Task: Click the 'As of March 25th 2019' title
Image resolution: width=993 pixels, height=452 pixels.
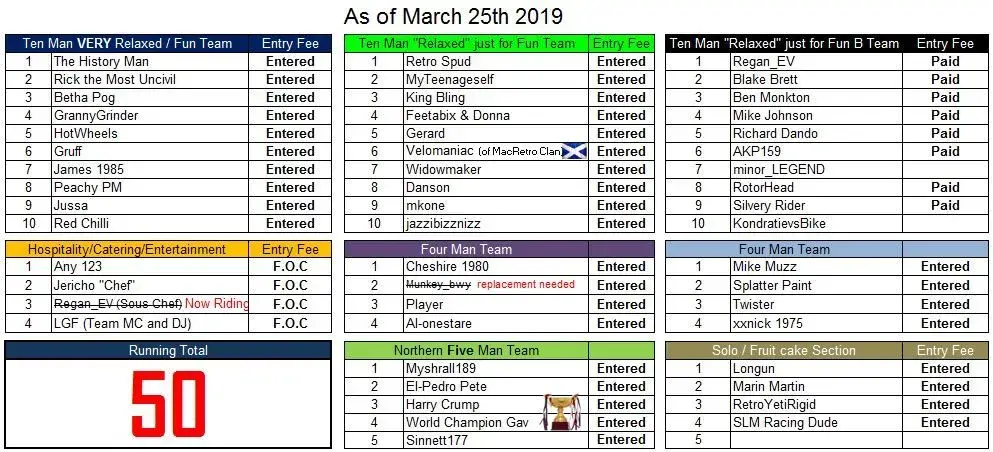Action: 453,16
